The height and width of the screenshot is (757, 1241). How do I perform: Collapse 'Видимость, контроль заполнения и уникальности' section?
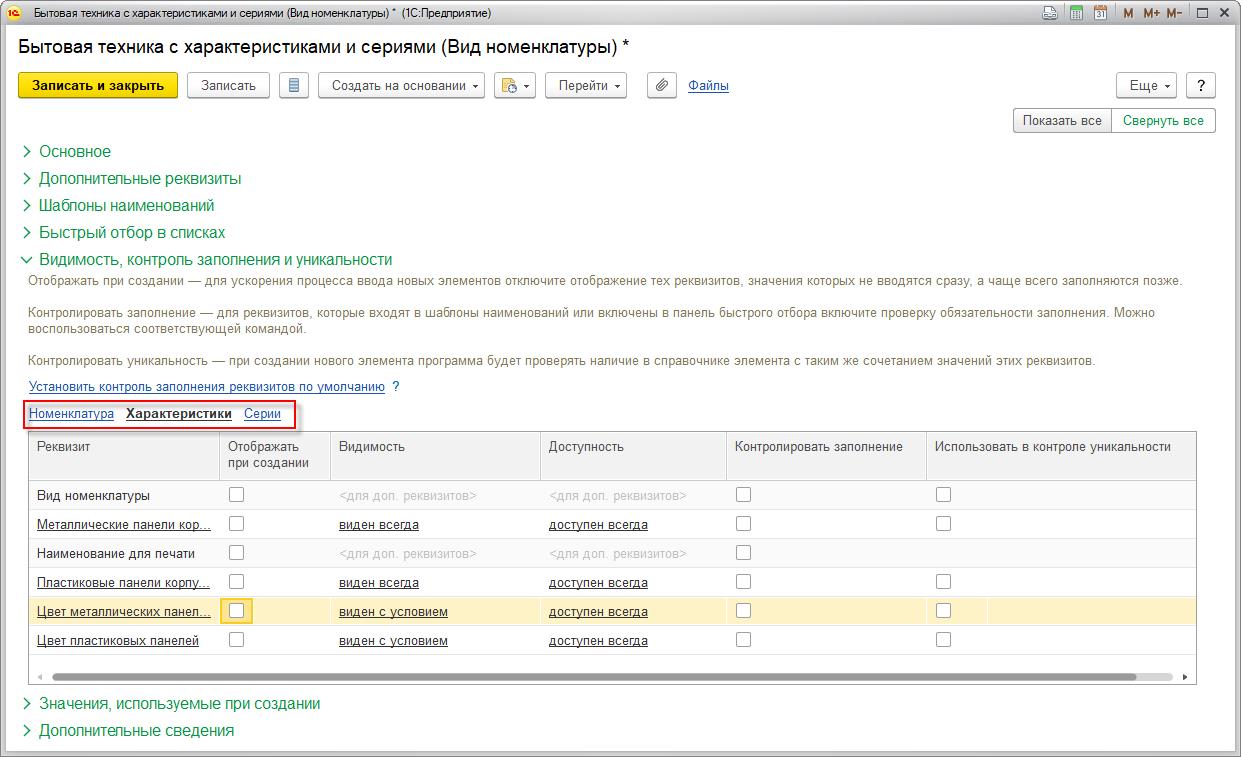(x=215, y=260)
